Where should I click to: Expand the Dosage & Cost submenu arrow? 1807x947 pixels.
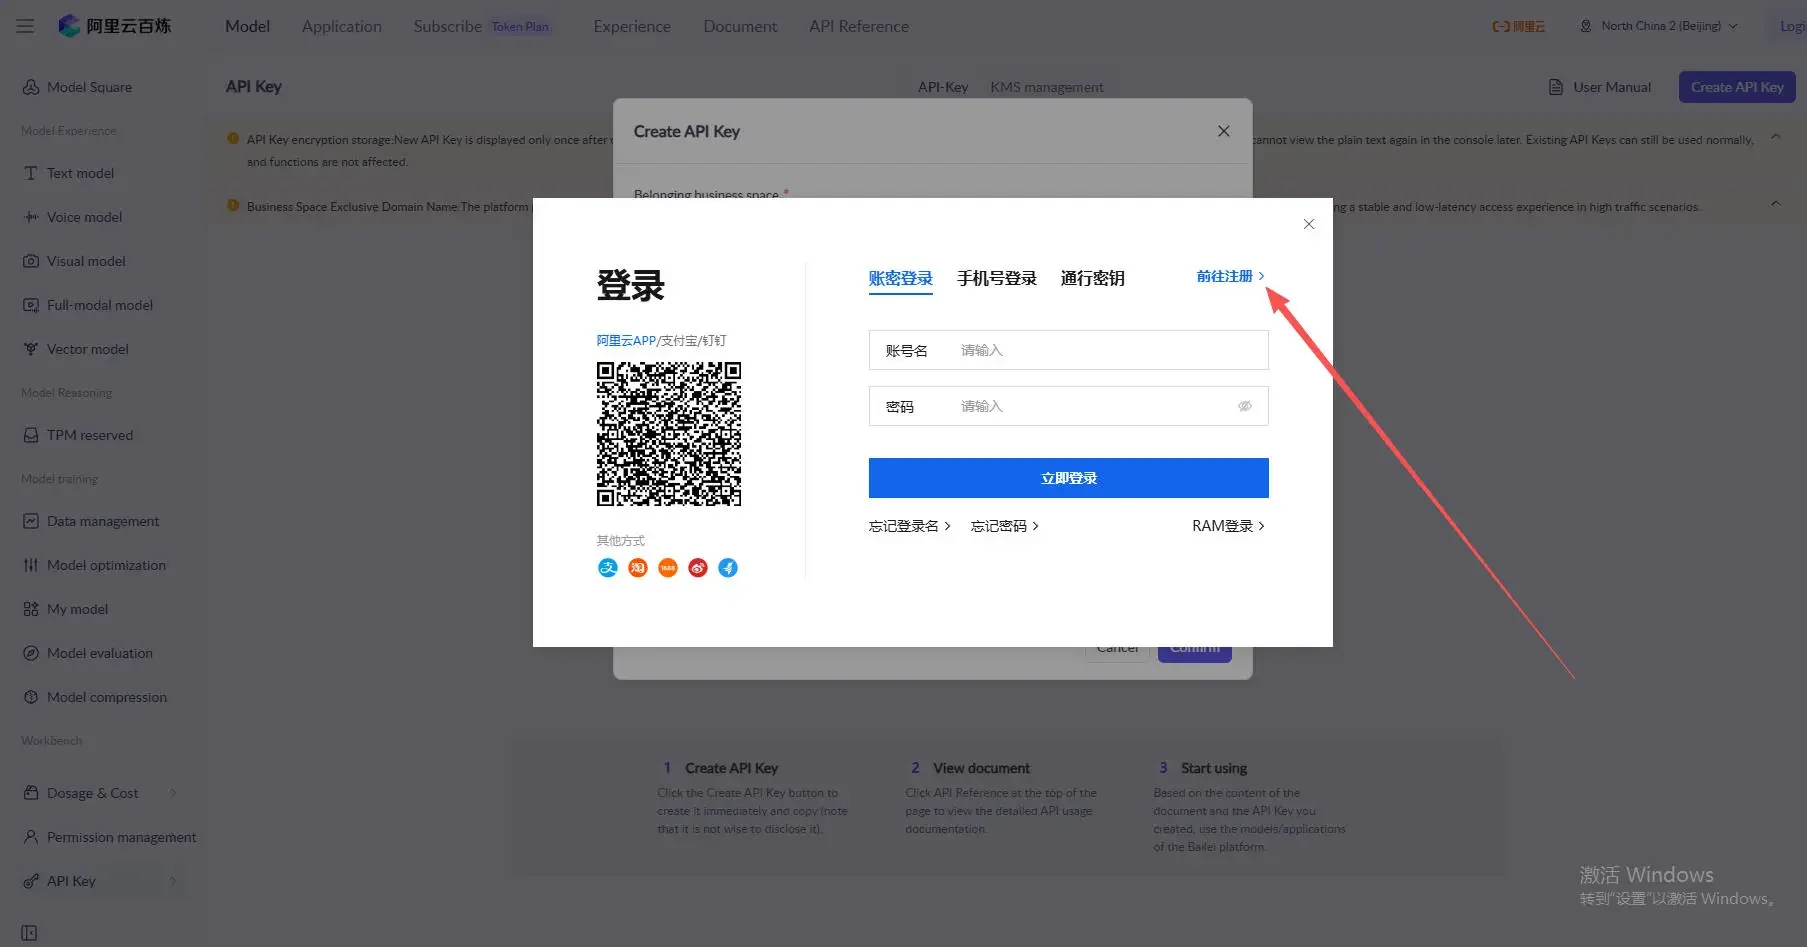tap(173, 793)
